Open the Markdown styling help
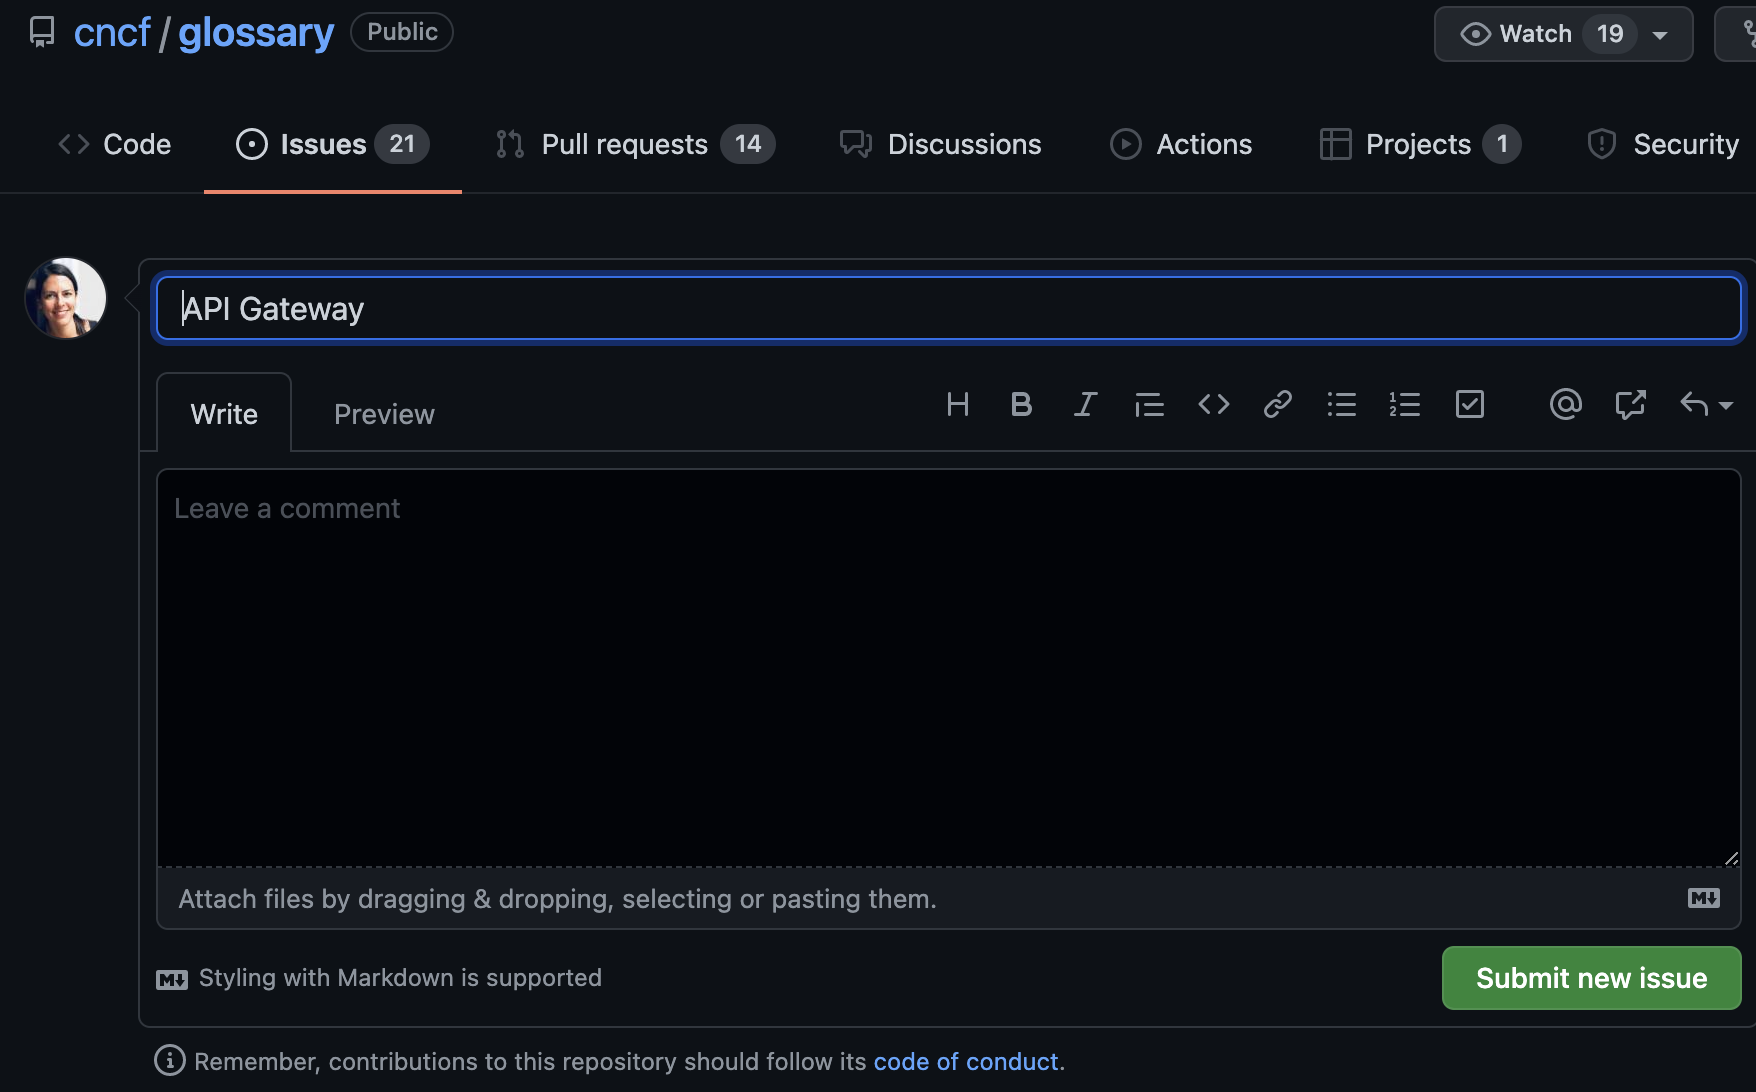This screenshot has height=1092, width=1756. point(399,977)
